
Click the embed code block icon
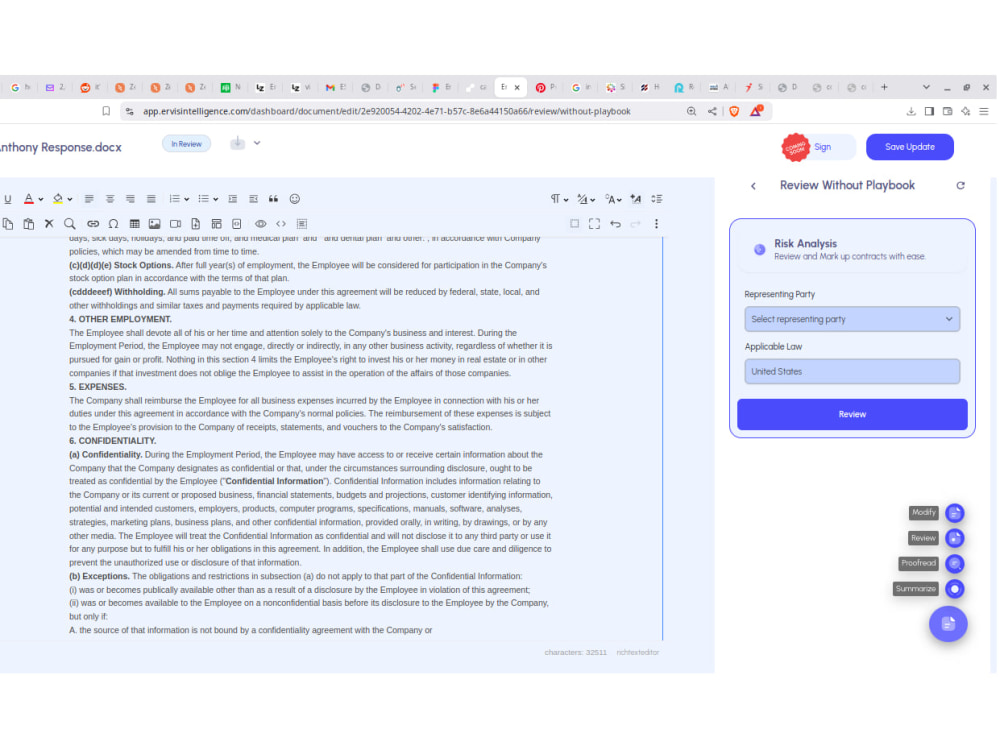(x=237, y=224)
